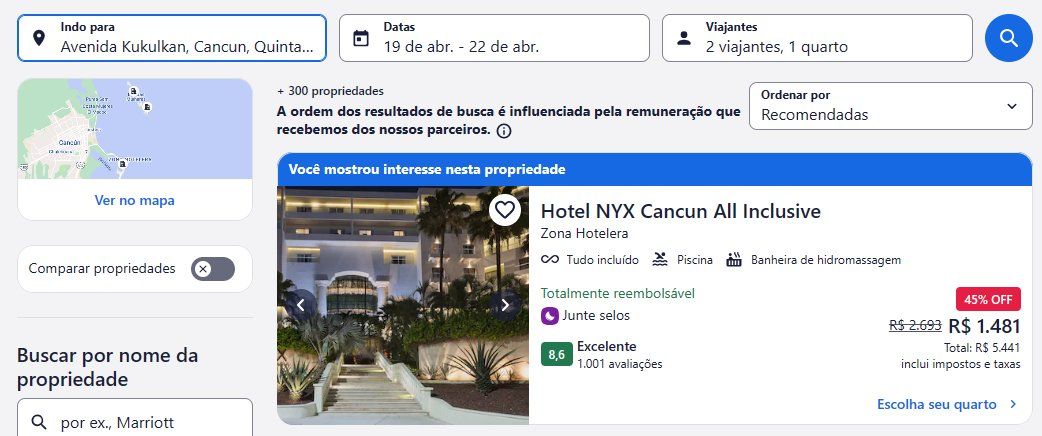Screen dimensions: 1042x436
Task: Click the Cancun map thumbnail
Action: (135, 129)
